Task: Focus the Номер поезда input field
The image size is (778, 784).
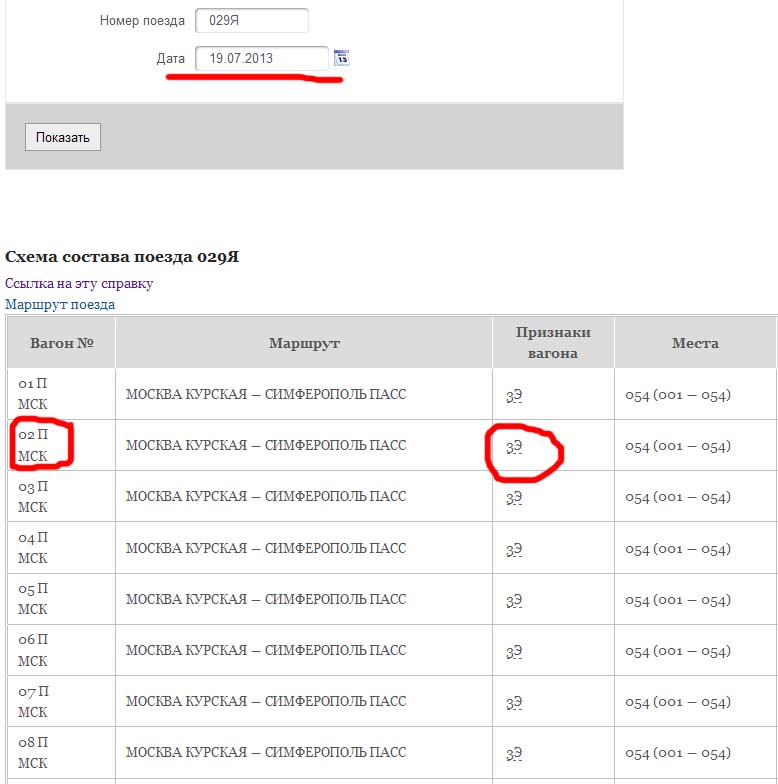Action: (x=251, y=20)
